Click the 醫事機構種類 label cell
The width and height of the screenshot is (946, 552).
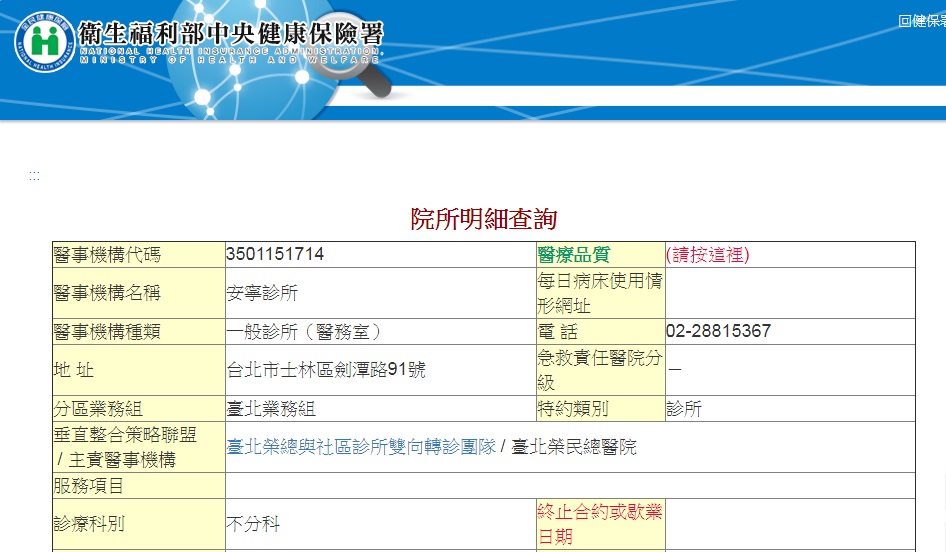click(139, 332)
